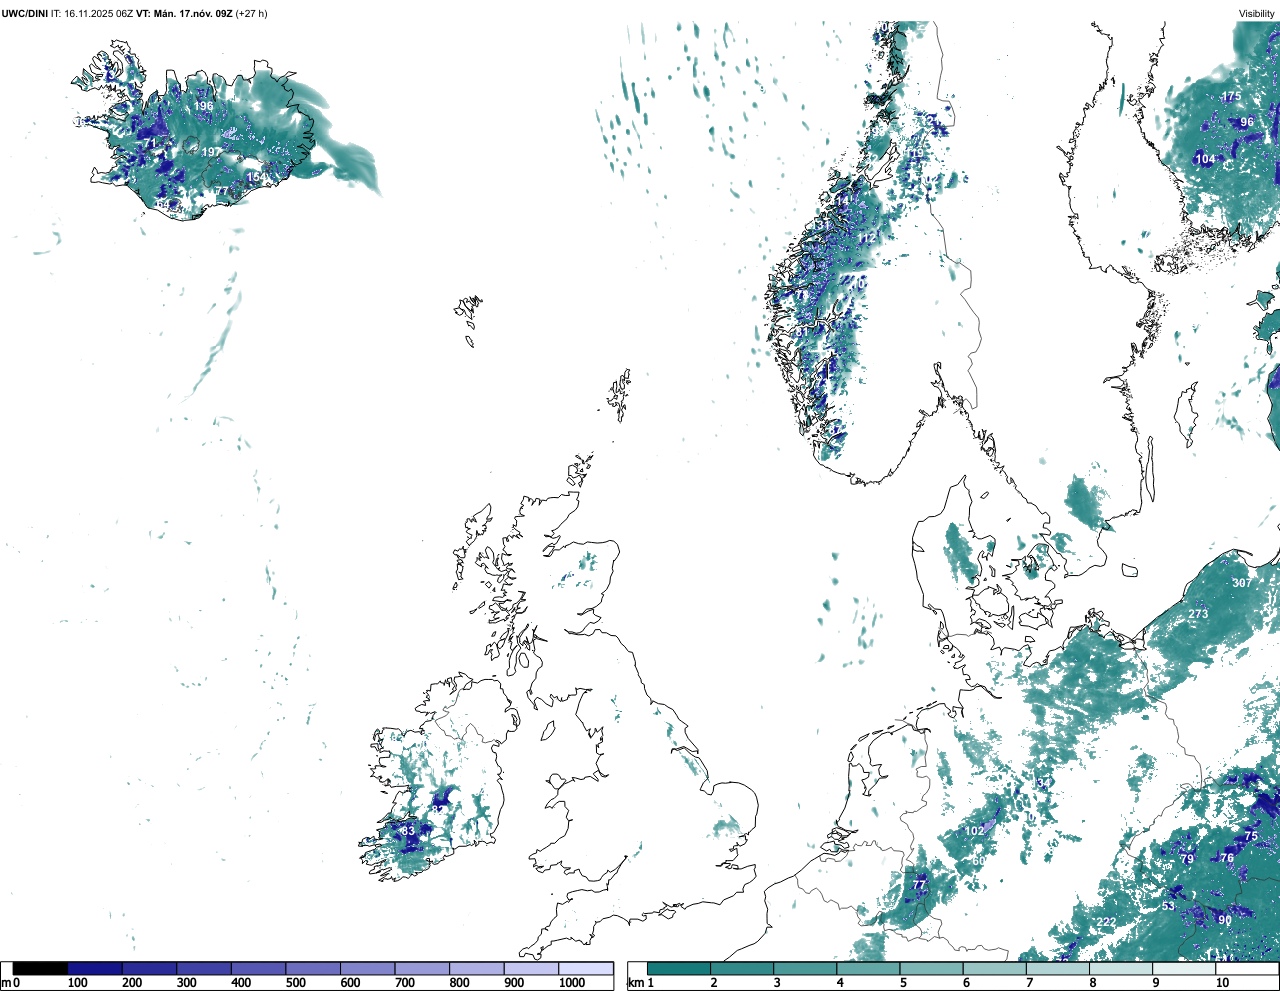Click the '102' value over Germany
The height and width of the screenshot is (991, 1280).
point(974,831)
